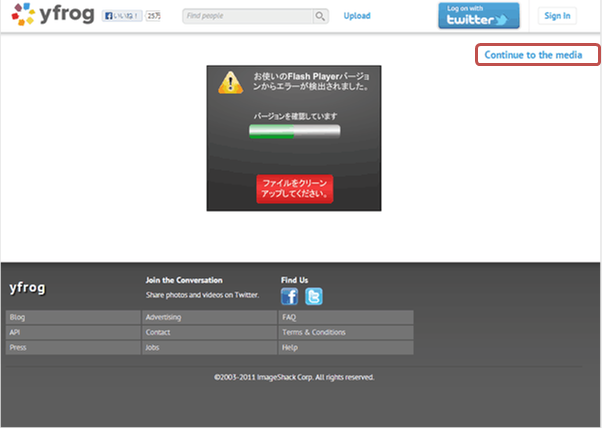
Task: Click the Twitter icon under Find Us
Action: (x=314, y=296)
